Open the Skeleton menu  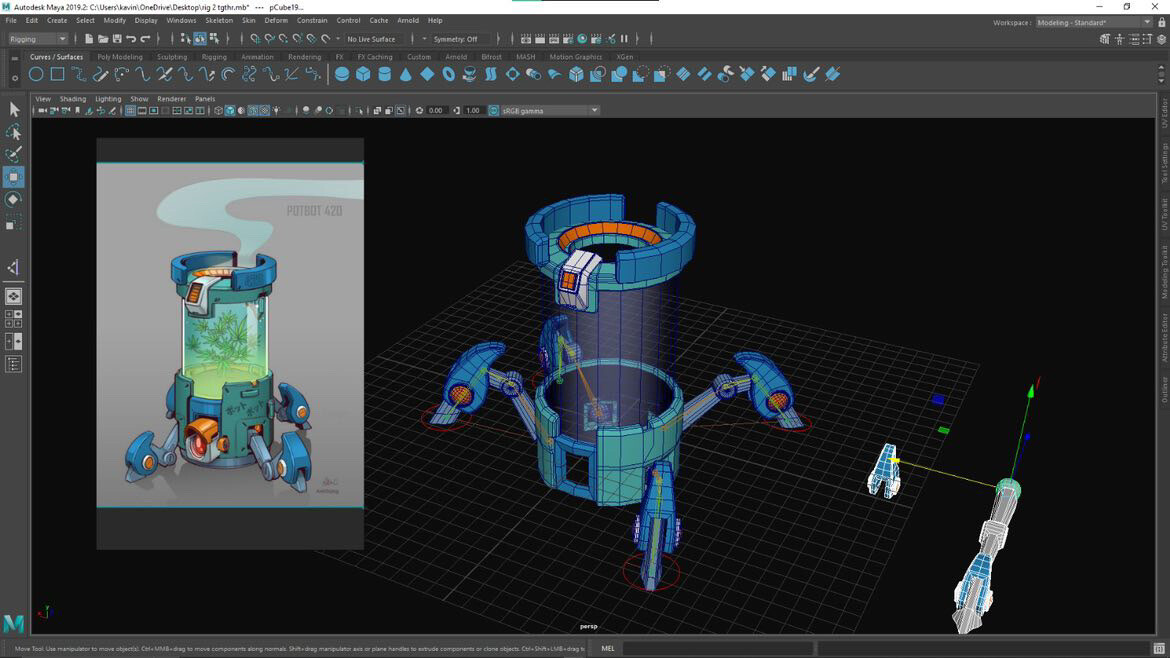point(219,19)
